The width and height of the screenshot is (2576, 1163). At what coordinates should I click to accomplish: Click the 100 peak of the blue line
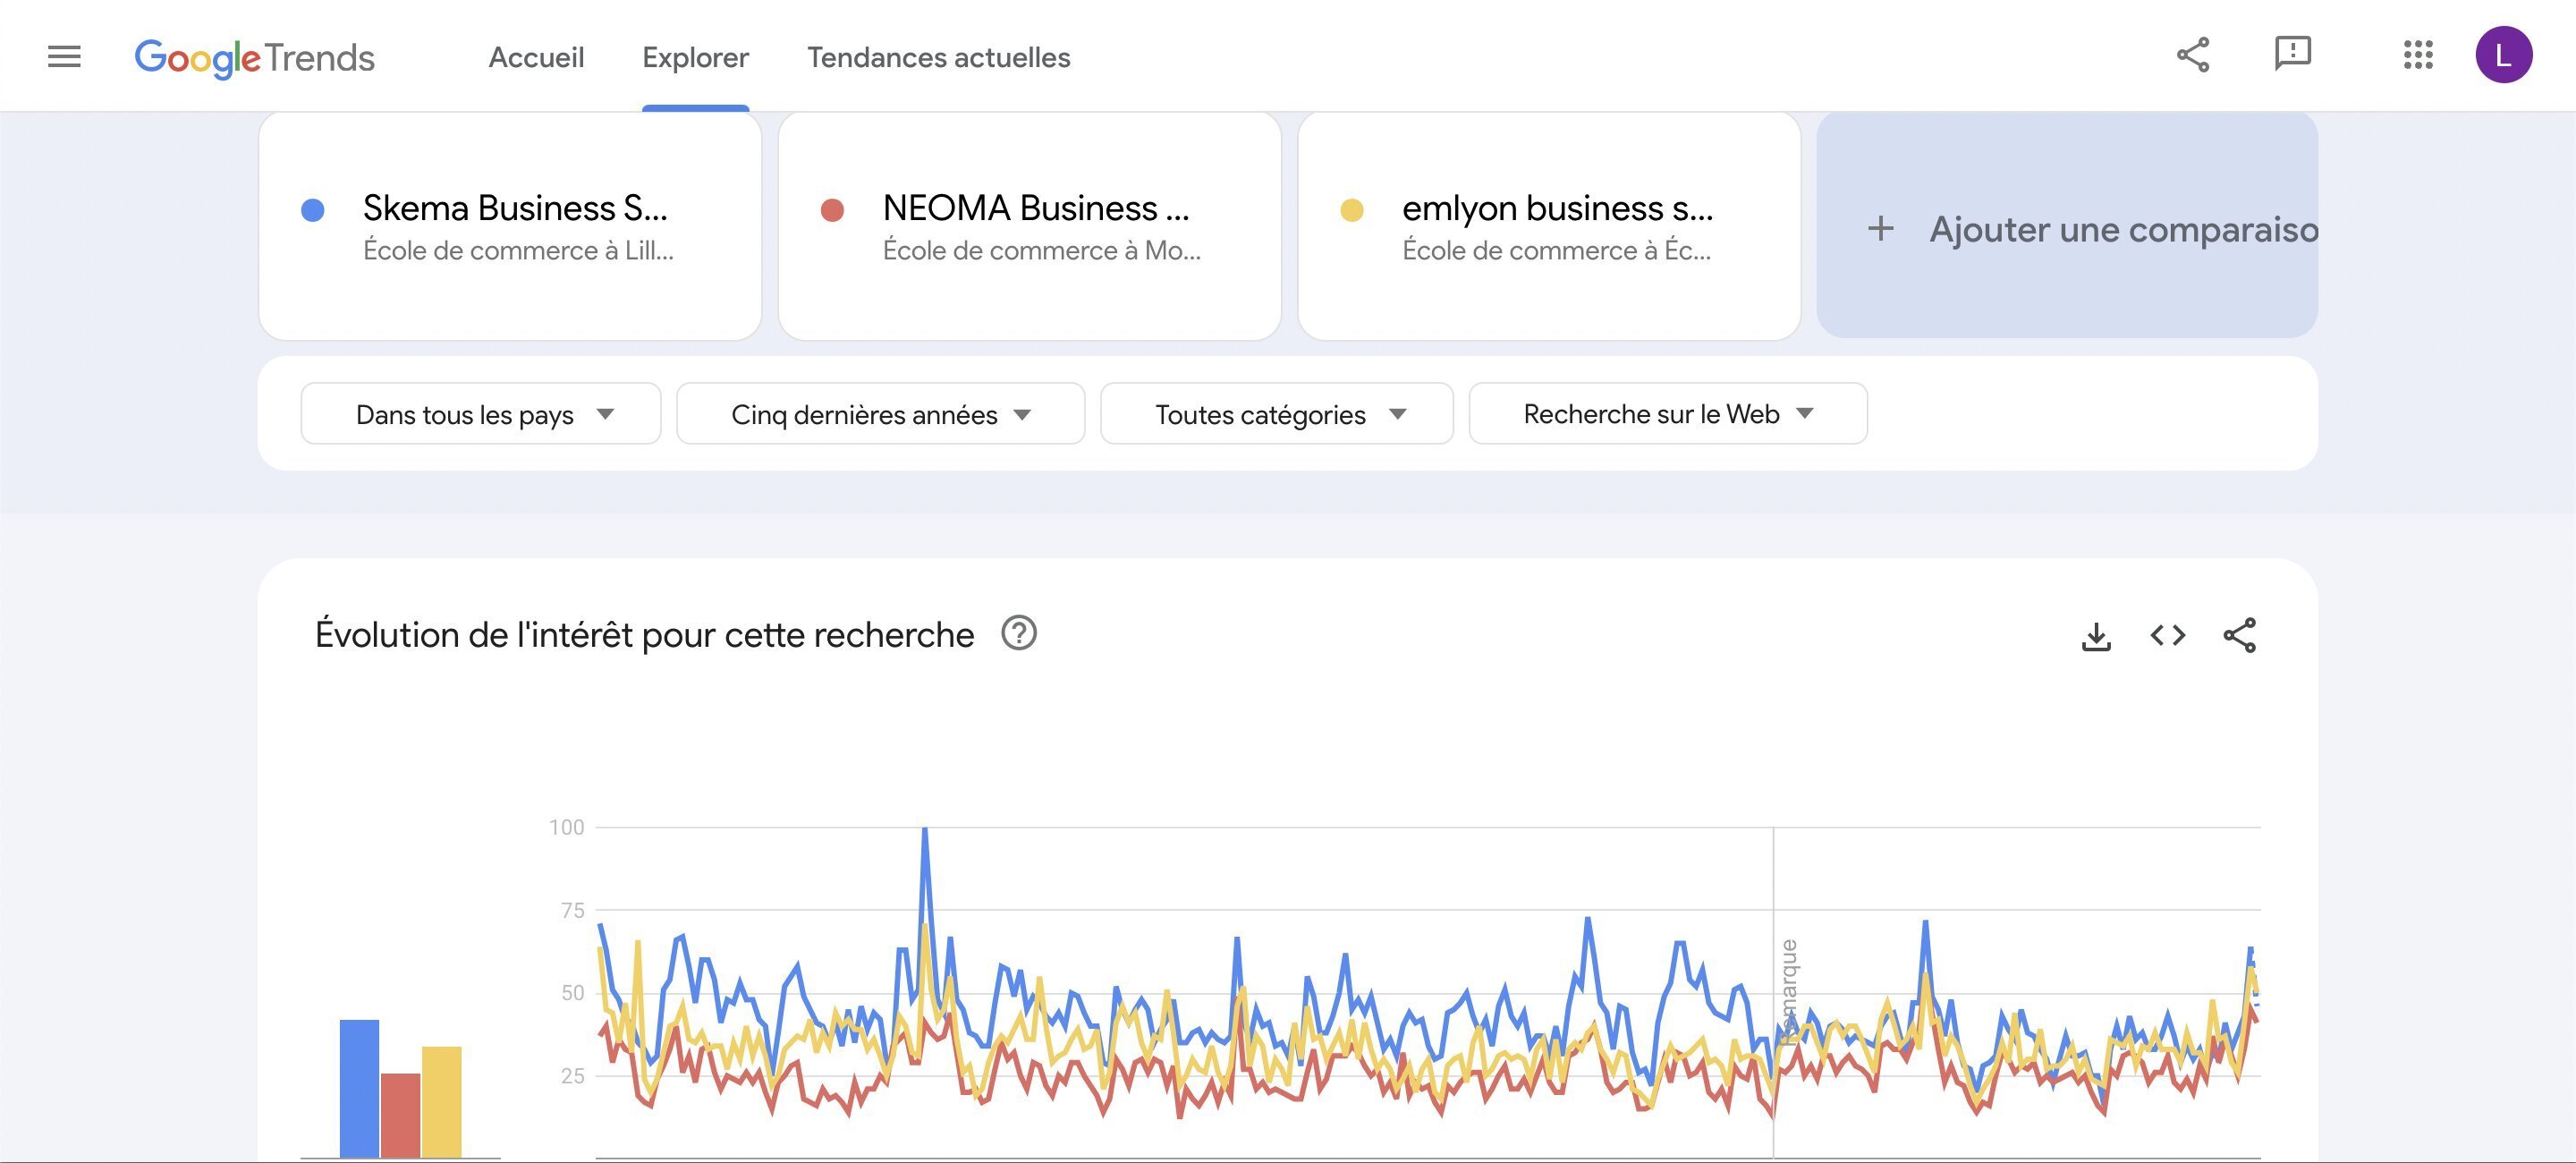coord(925,829)
